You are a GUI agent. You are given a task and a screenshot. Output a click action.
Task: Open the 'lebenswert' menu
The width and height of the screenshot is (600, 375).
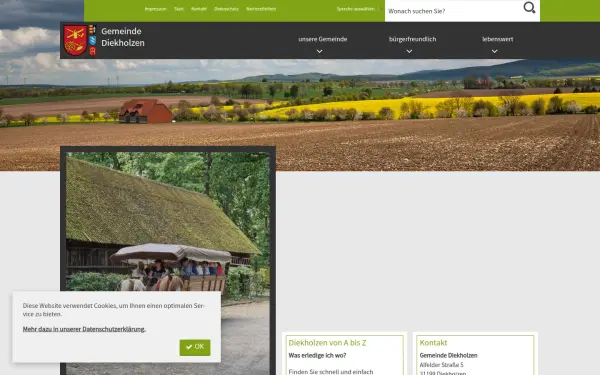[497, 39]
